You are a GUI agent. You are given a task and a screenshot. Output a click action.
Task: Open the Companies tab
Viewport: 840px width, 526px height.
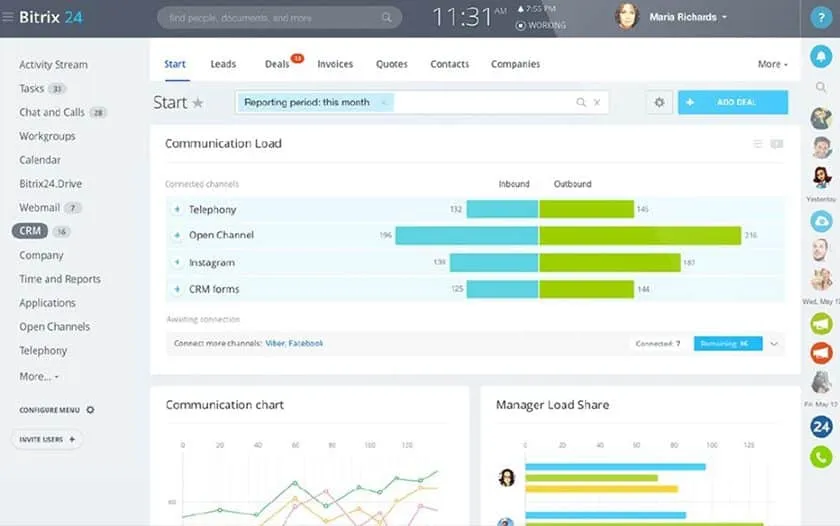515,64
